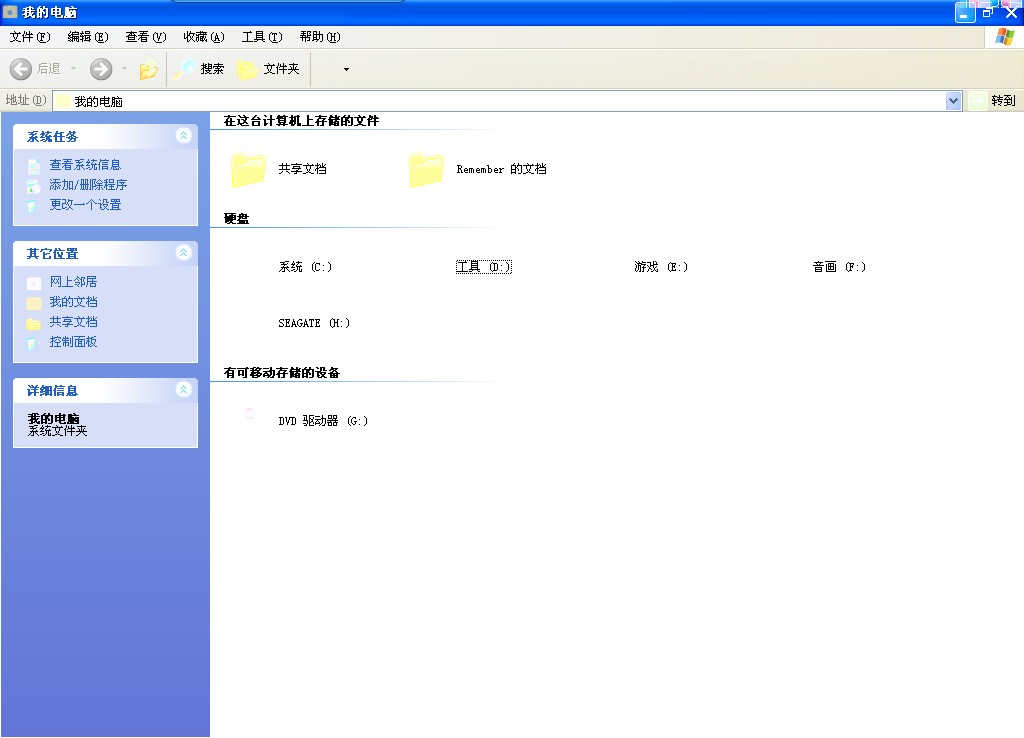Click the 更改一个设置 link
Viewport: 1024px width, 738px height.
(x=85, y=205)
